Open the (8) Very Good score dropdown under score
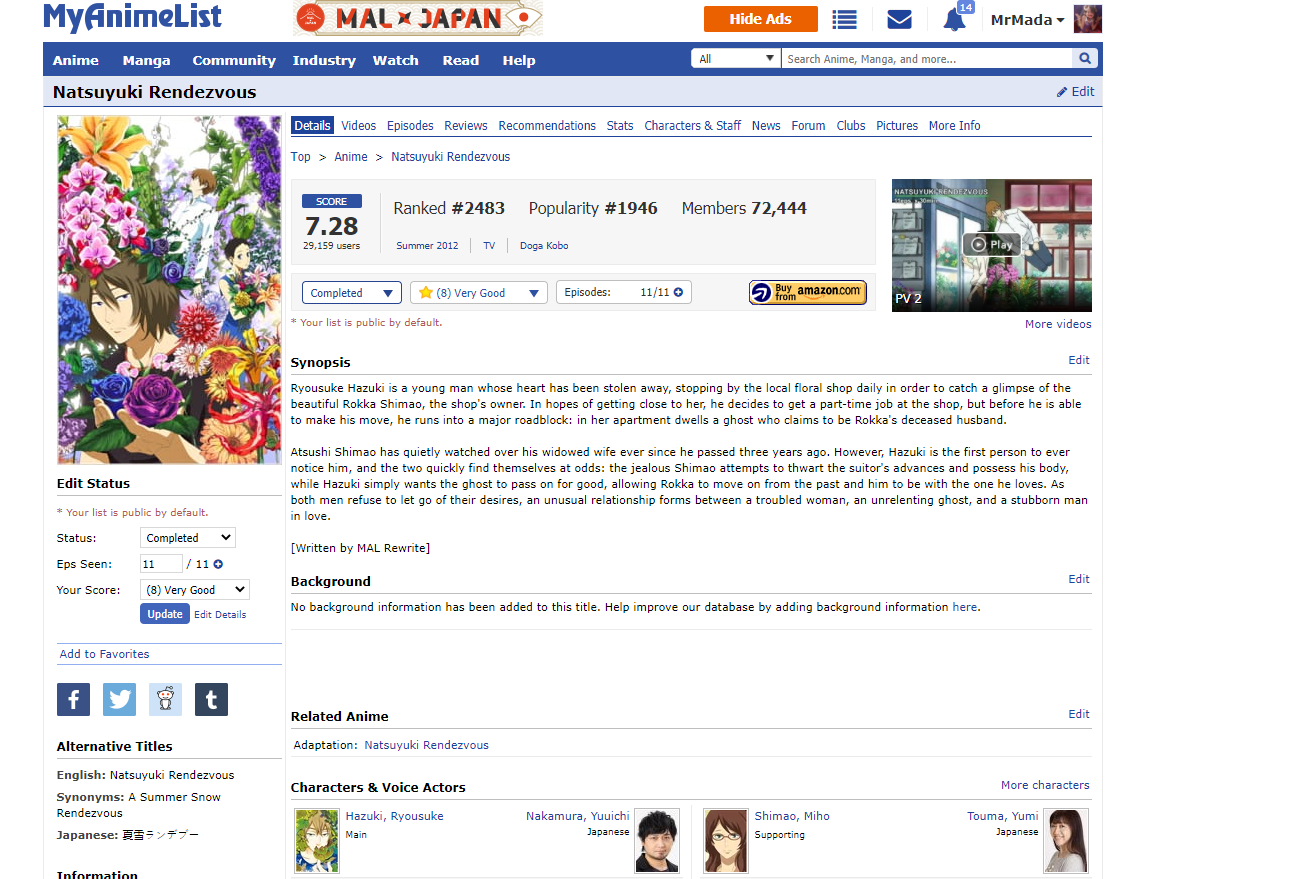The image size is (1311, 879). pos(479,293)
